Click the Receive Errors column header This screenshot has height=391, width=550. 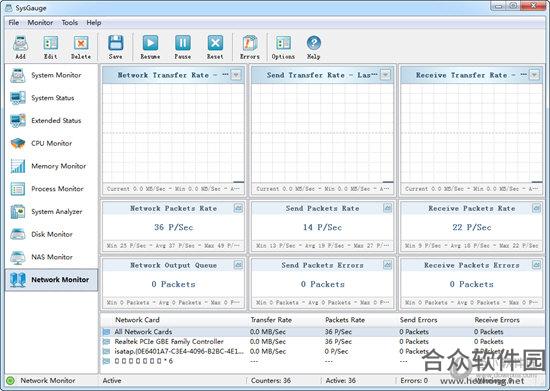tap(497, 320)
